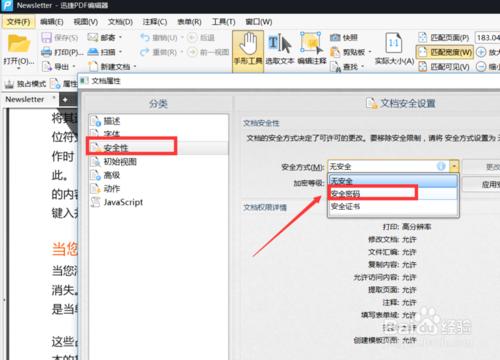The image size is (500, 360).
Task: Click the 重做(R) redo icon
Action: pyautogui.click(x=145, y=52)
